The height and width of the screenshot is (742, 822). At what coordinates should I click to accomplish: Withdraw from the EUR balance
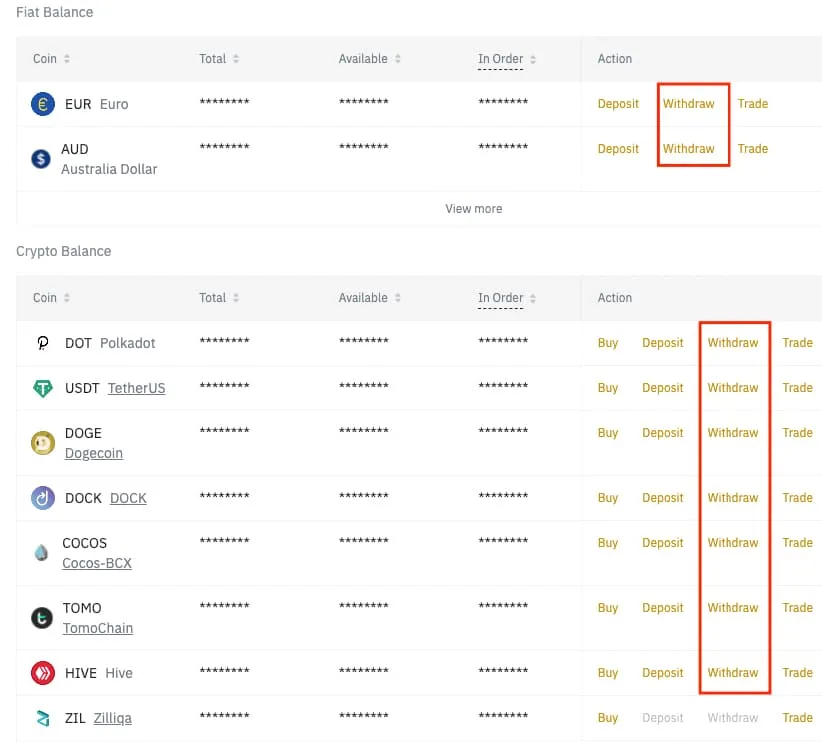click(x=688, y=104)
